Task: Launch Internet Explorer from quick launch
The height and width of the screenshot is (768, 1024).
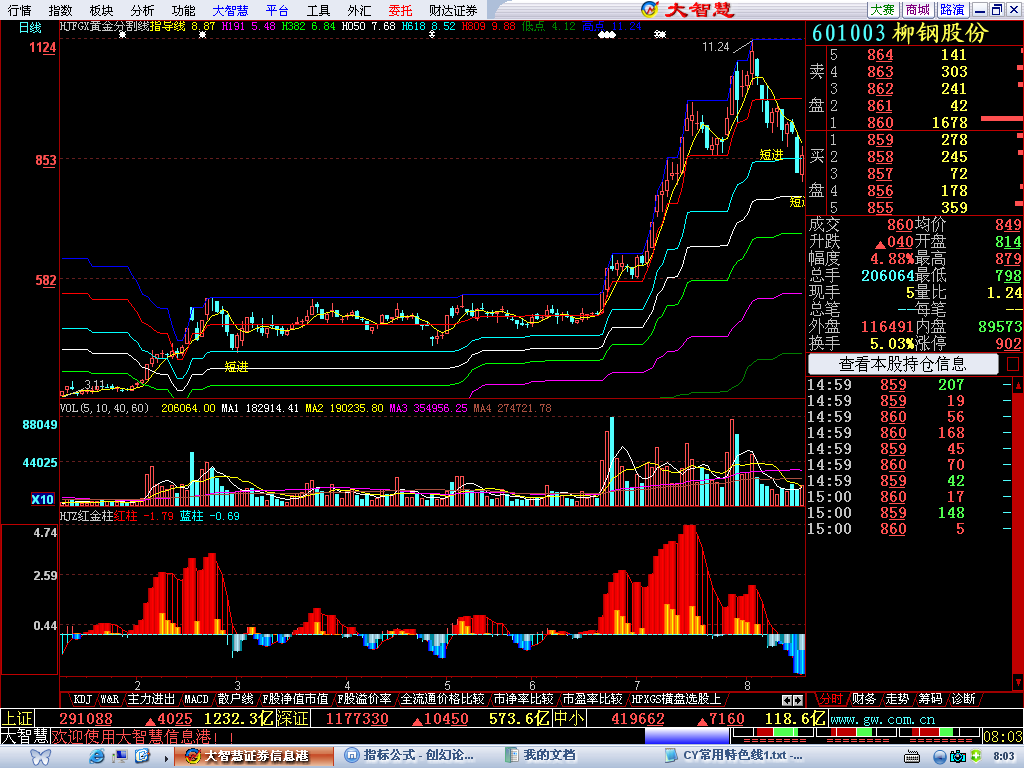Action: (x=97, y=756)
